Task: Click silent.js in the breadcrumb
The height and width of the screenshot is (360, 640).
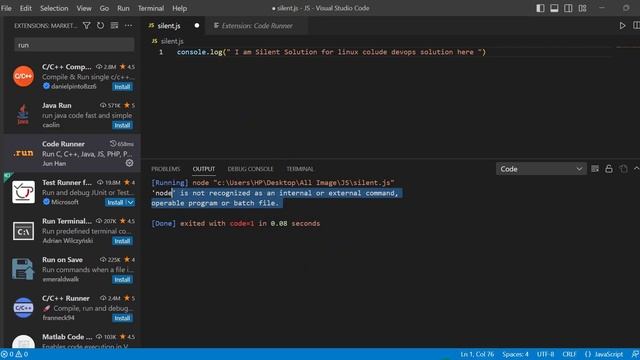Action: pyautogui.click(x=172, y=41)
